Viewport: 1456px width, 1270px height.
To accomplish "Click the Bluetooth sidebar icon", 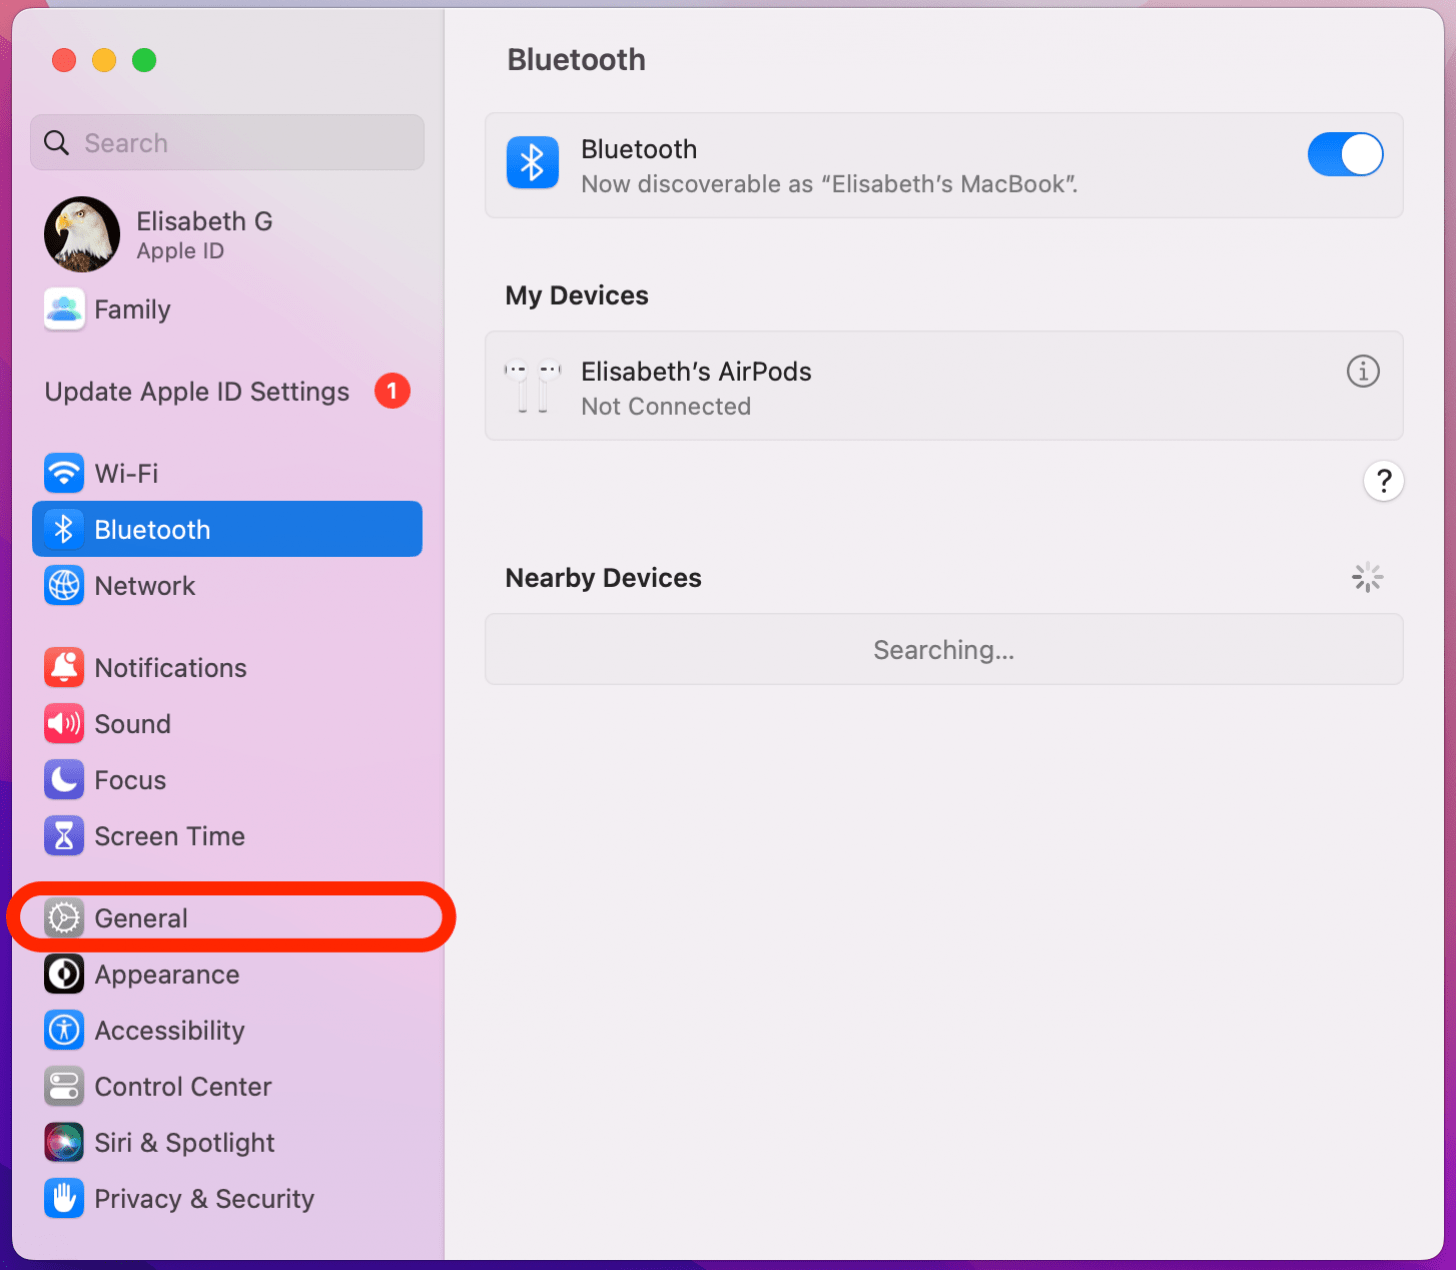I will (x=64, y=529).
